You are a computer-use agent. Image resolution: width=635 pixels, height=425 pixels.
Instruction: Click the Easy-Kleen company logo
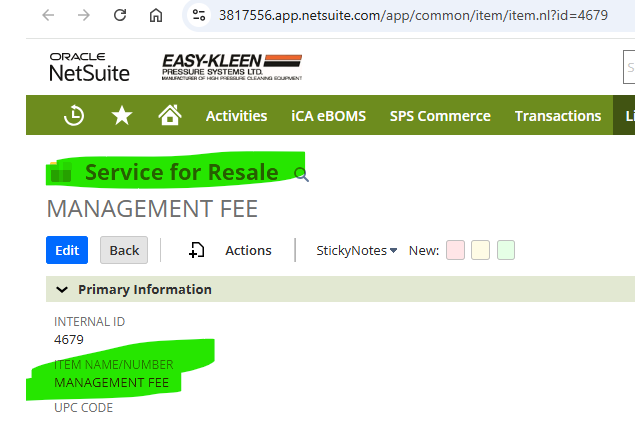point(232,67)
